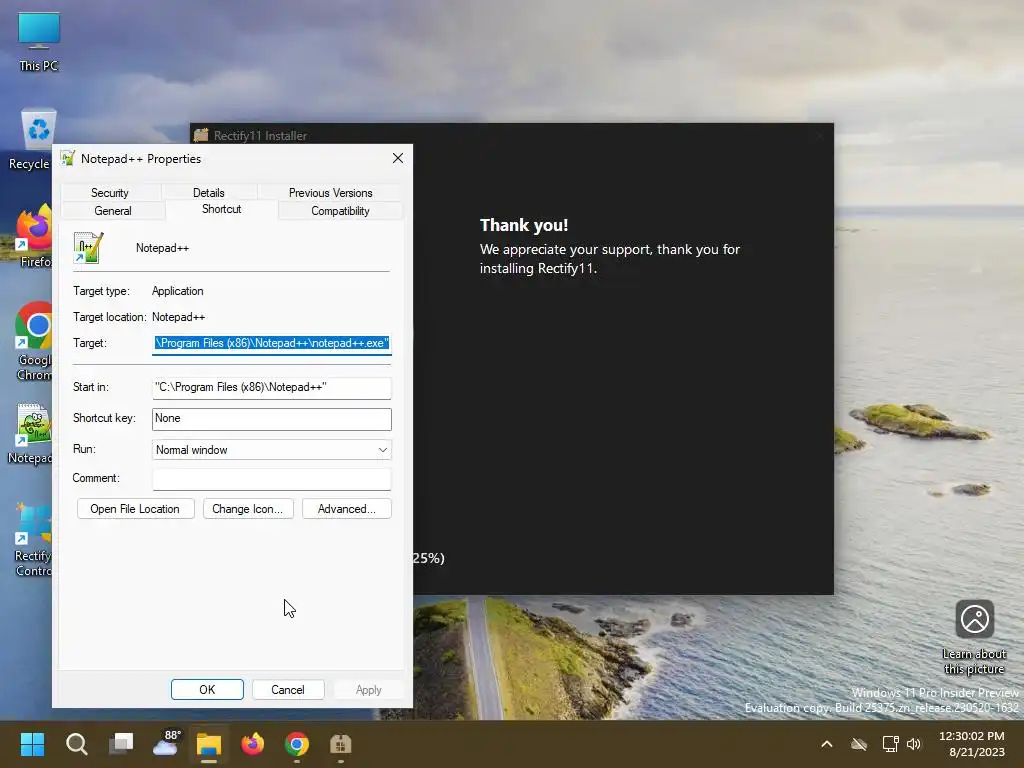Select the Notepad++ desktop shortcut

pos(30,434)
